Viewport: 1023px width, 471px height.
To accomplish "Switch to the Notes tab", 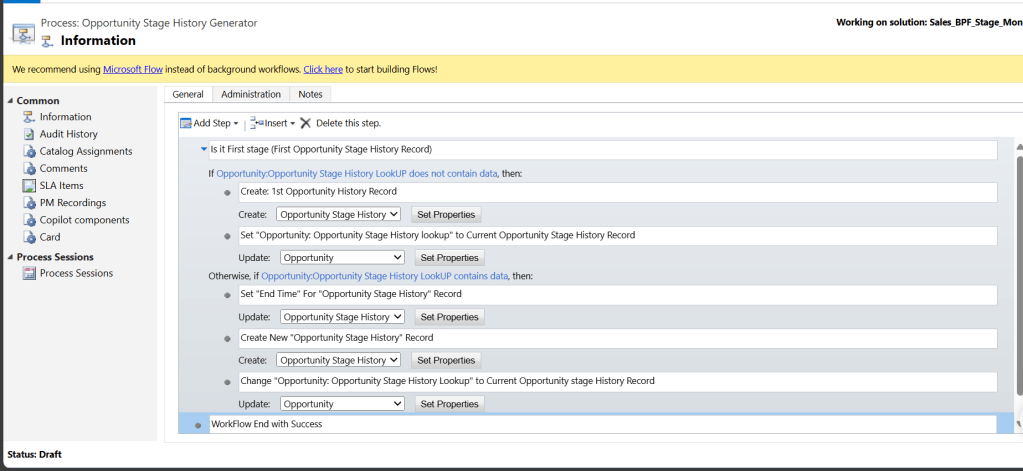I will (311, 95).
